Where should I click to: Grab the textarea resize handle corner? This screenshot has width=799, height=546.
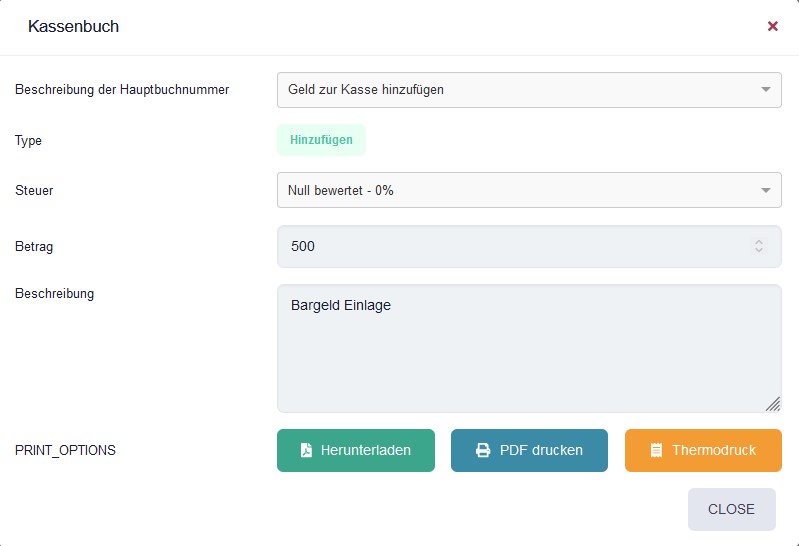[773, 404]
